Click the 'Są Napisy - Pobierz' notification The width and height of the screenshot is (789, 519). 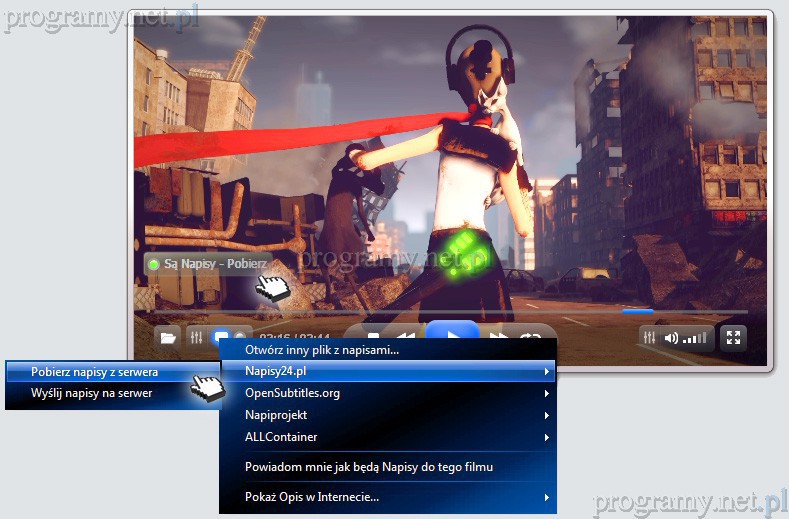(209, 264)
